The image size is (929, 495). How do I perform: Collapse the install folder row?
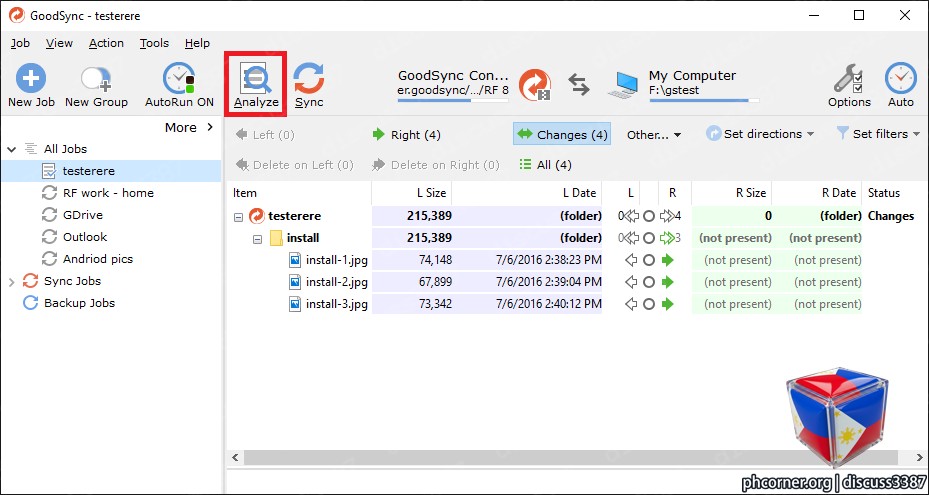click(x=258, y=239)
